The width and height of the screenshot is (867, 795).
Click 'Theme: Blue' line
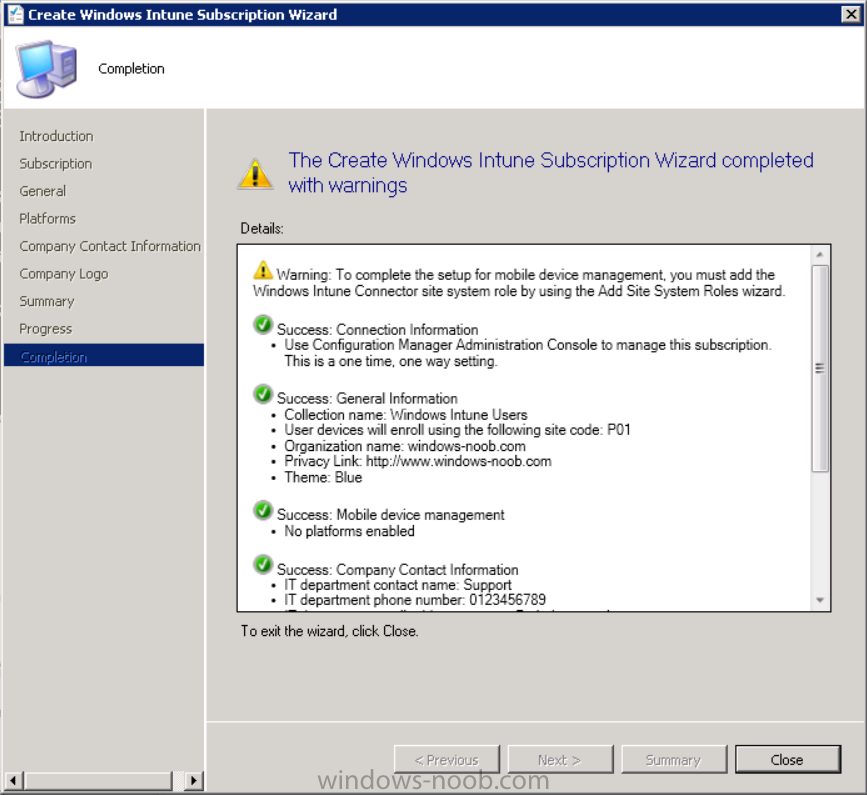point(323,478)
